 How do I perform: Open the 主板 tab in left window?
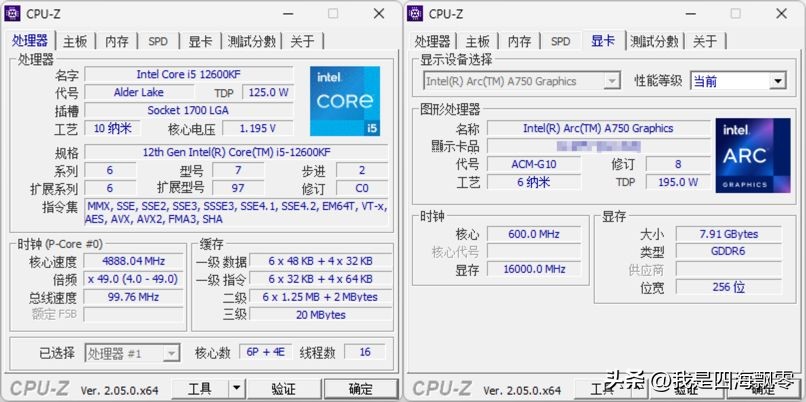(x=75, y=42)
